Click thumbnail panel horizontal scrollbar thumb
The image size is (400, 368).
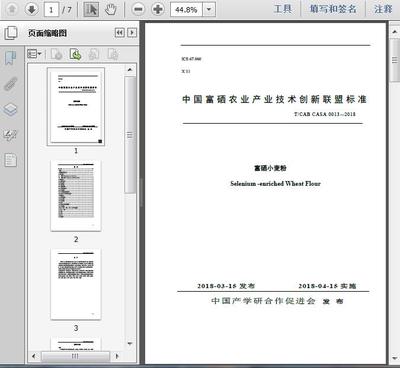(x=75, y=356)
